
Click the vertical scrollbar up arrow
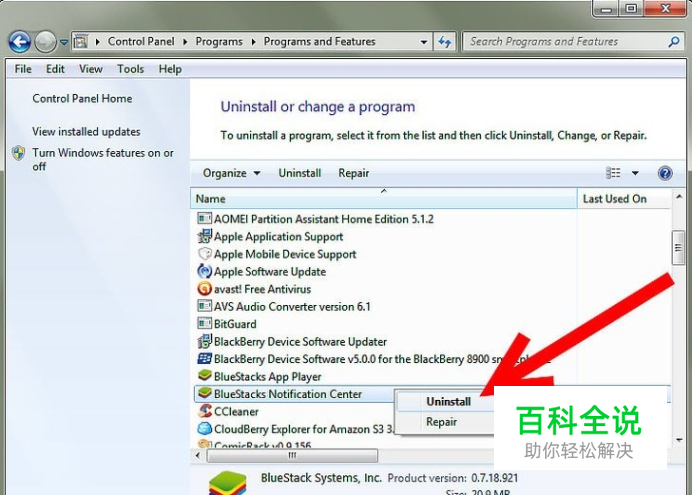[x=679, y=197]
